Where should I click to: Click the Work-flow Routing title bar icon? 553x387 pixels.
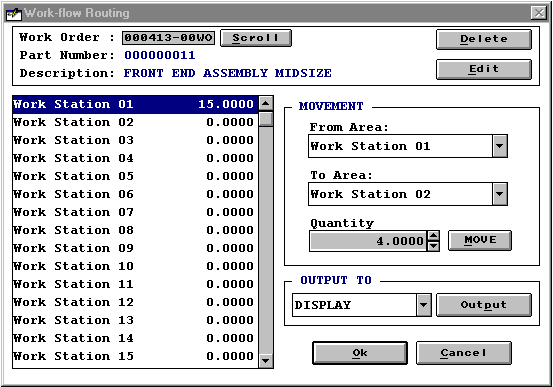click(x=13, y=13)
